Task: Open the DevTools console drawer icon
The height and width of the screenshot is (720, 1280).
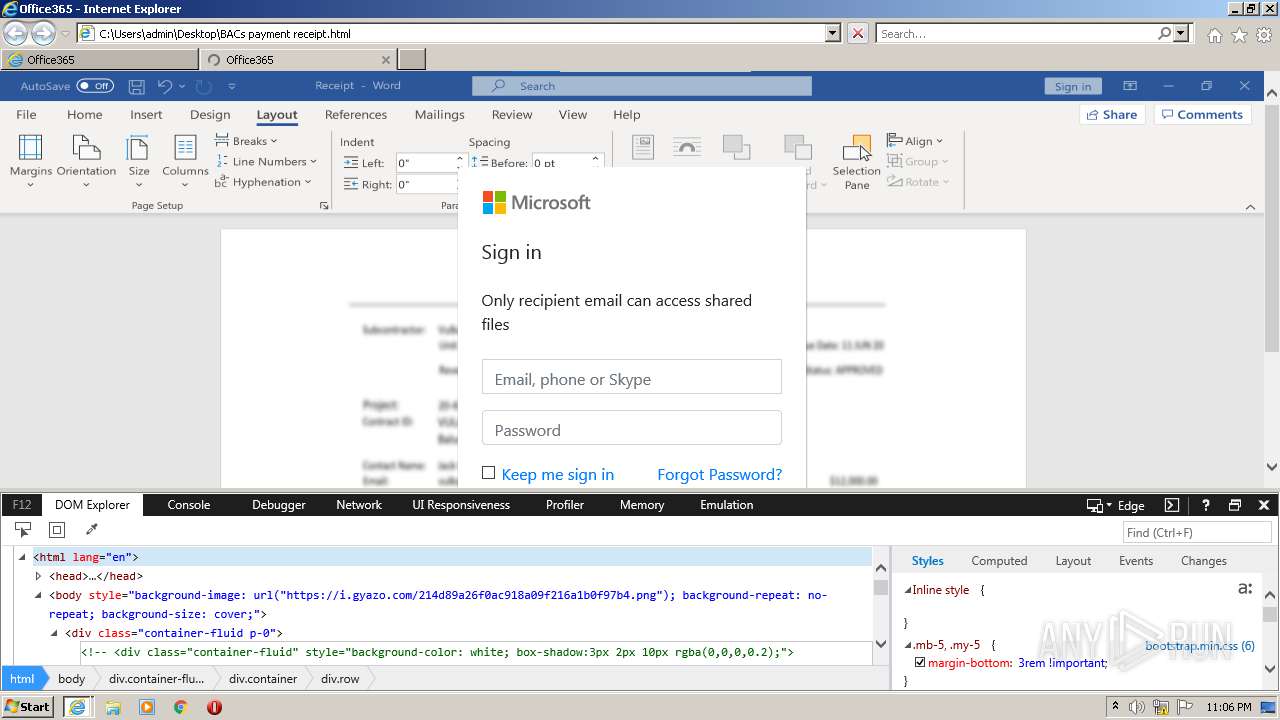Action: tap(1172, 505)
